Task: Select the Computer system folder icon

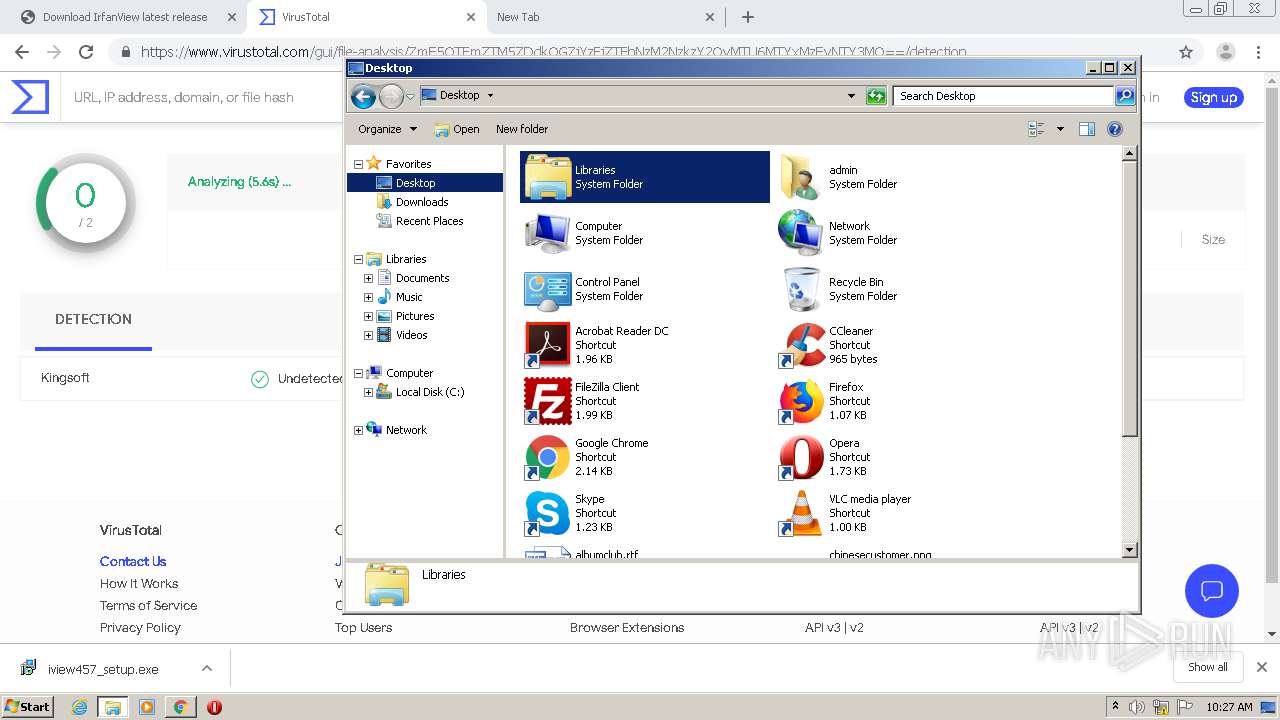Action: pyautogui.click(x=548, y=233)
